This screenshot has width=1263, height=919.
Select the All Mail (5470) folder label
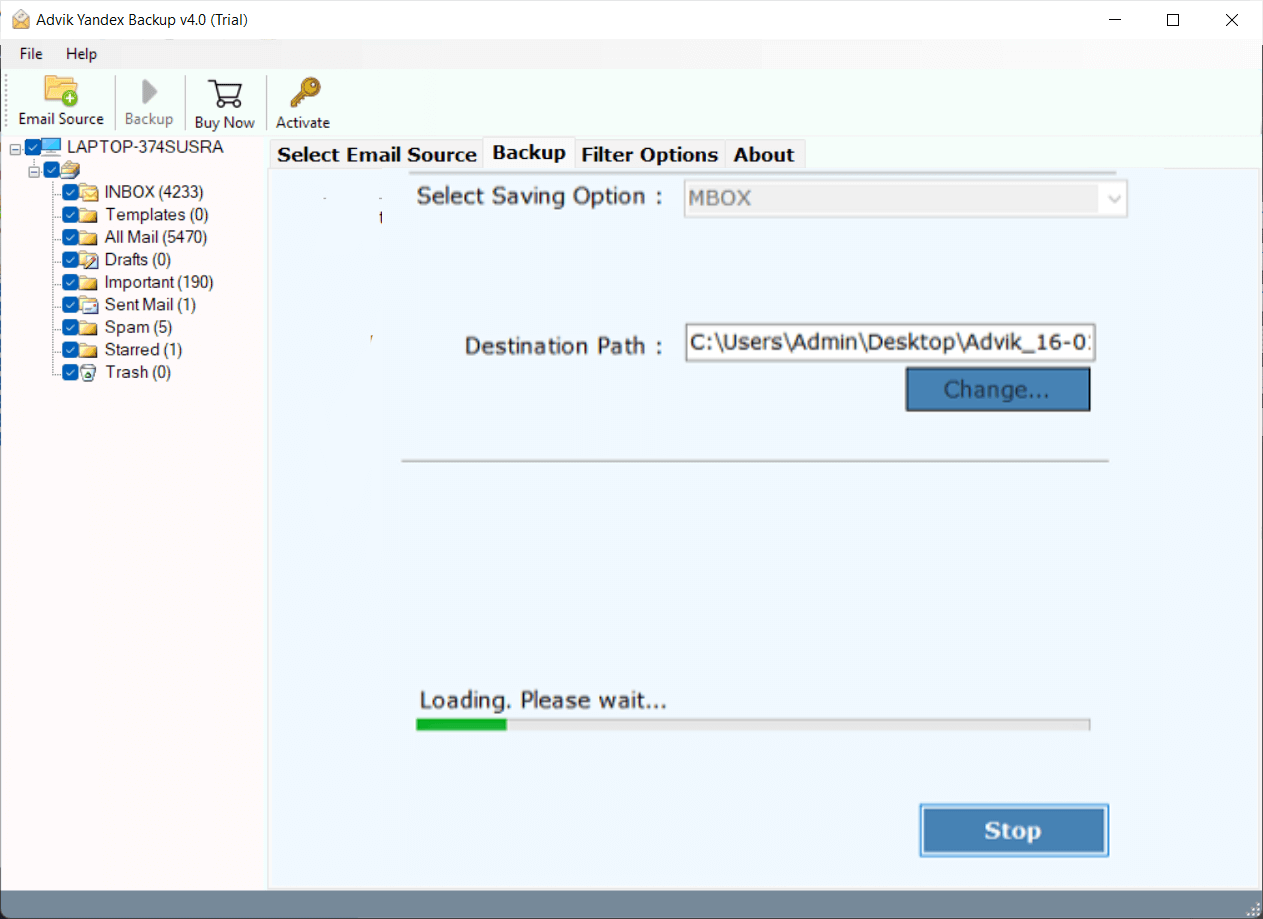156,237
